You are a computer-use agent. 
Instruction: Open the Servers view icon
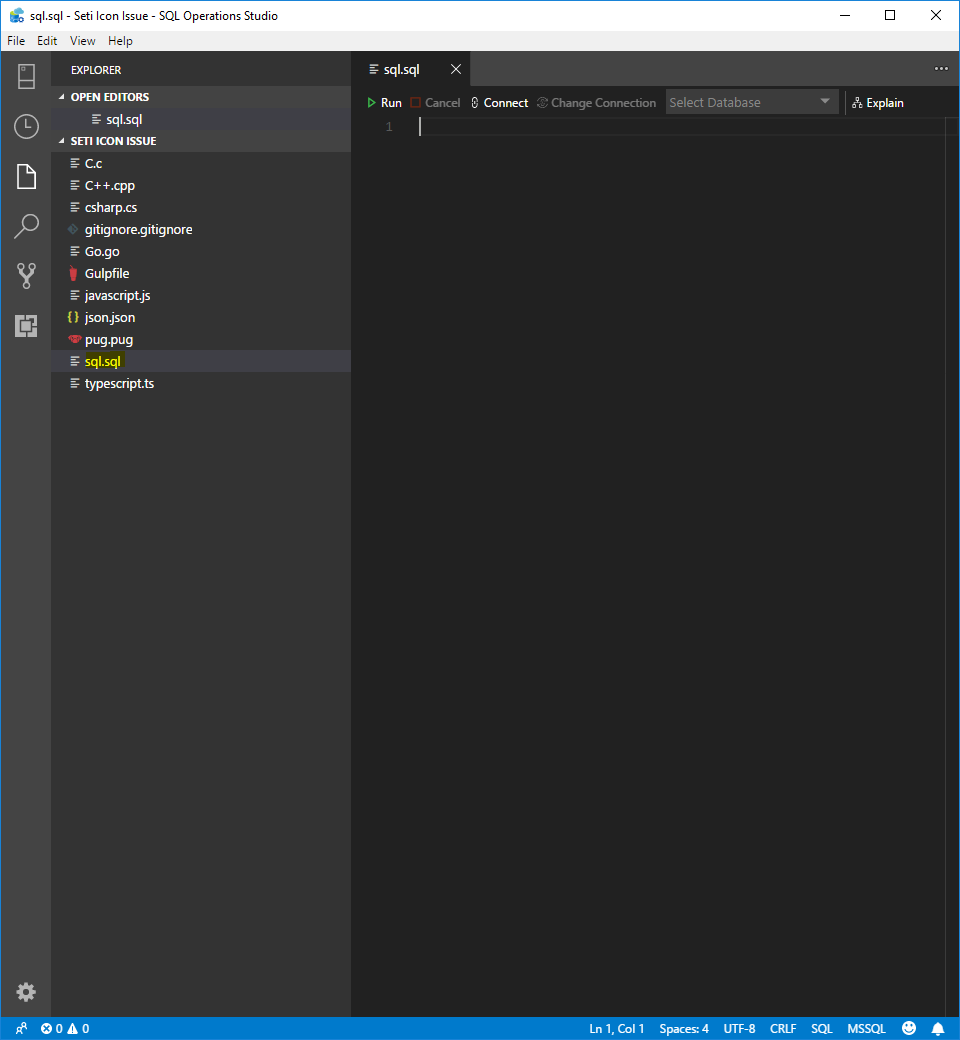click(x=25, y=76)
